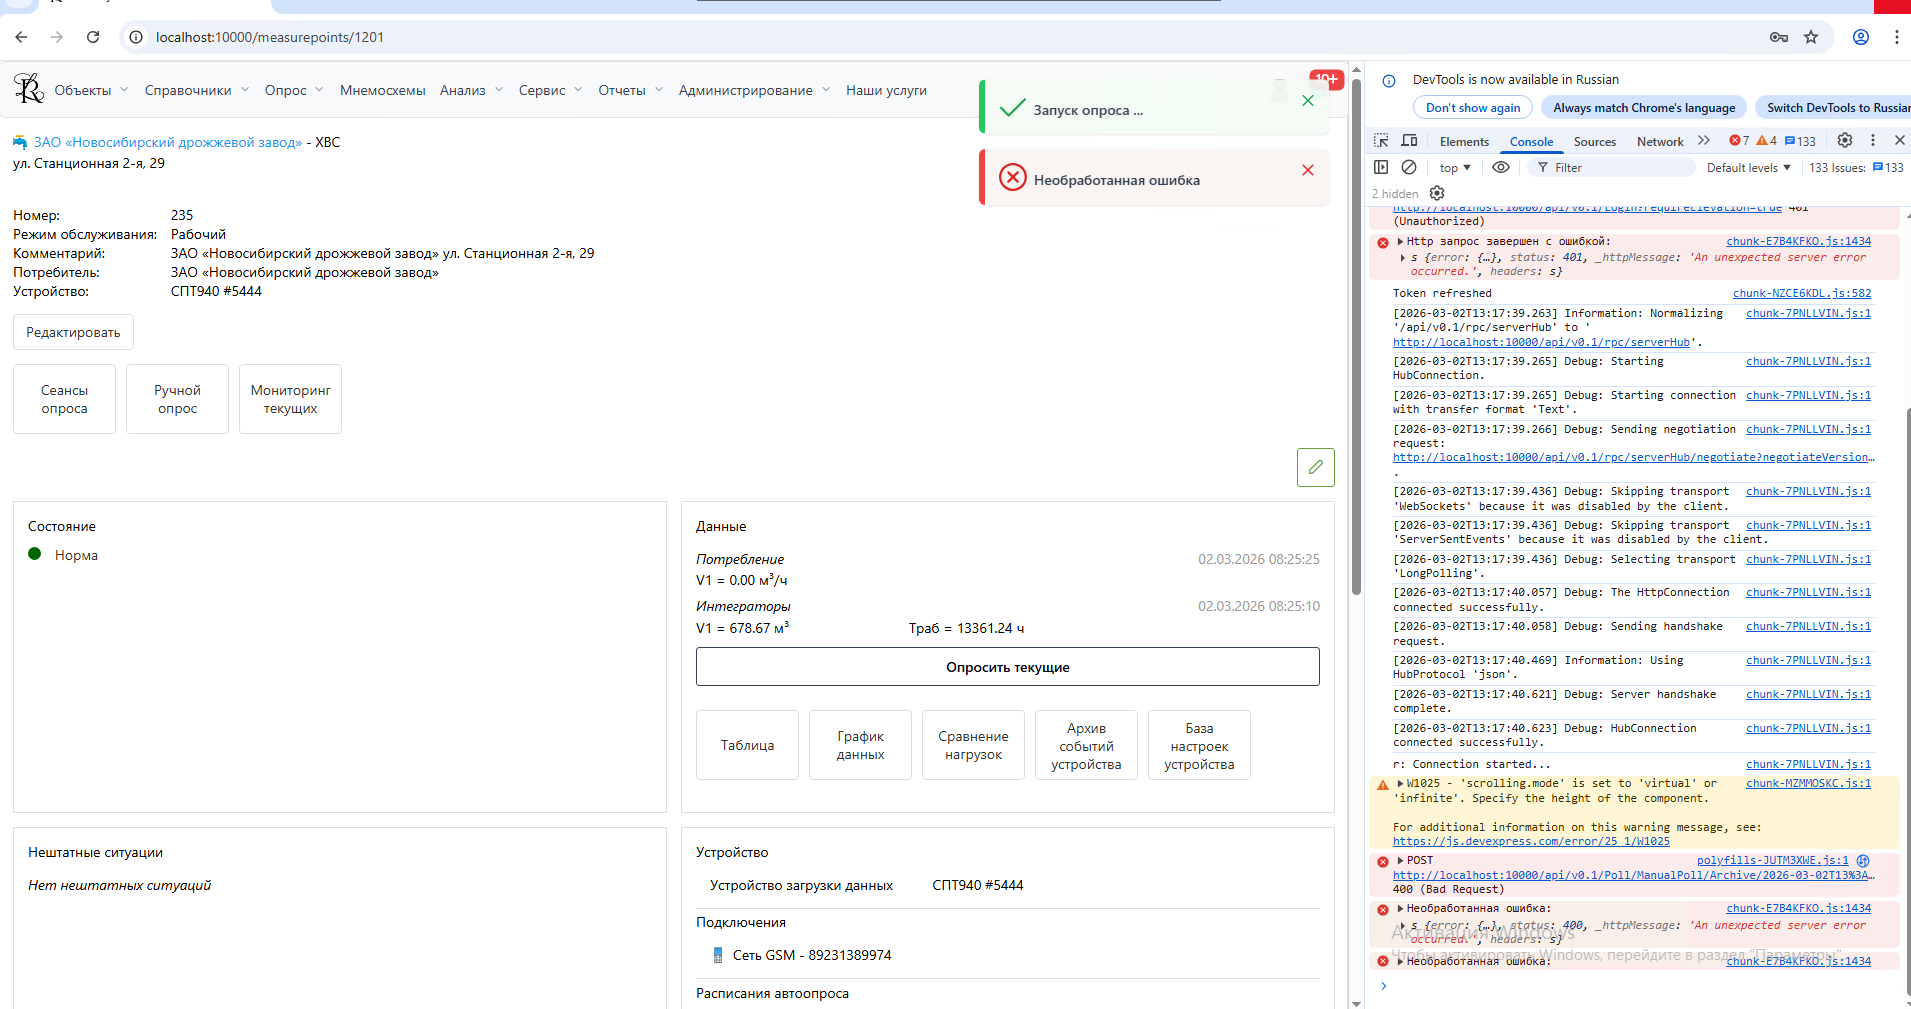Bookmark this page with the star icon

(x=1811, y=37)
